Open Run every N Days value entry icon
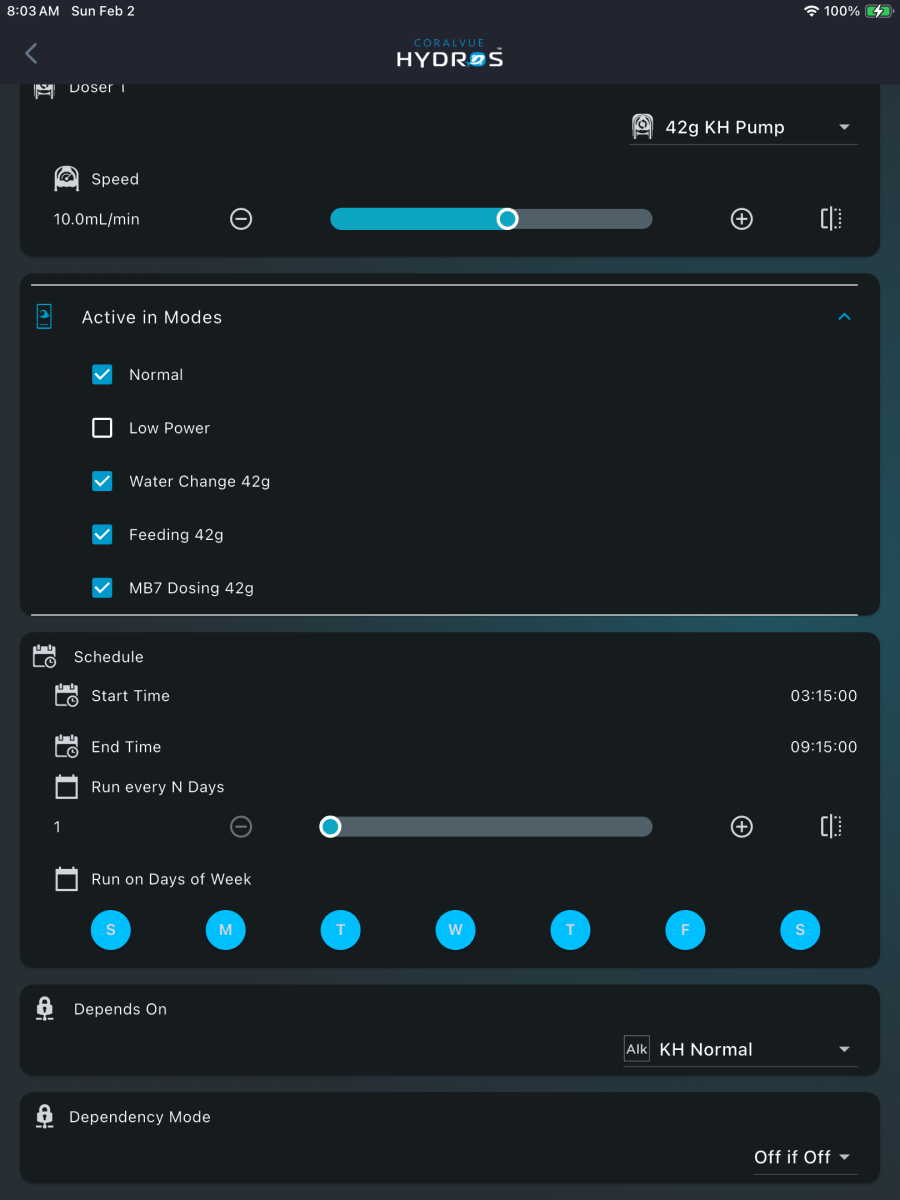Screen dimensions: 900x1200 click(x=831, y=827)
